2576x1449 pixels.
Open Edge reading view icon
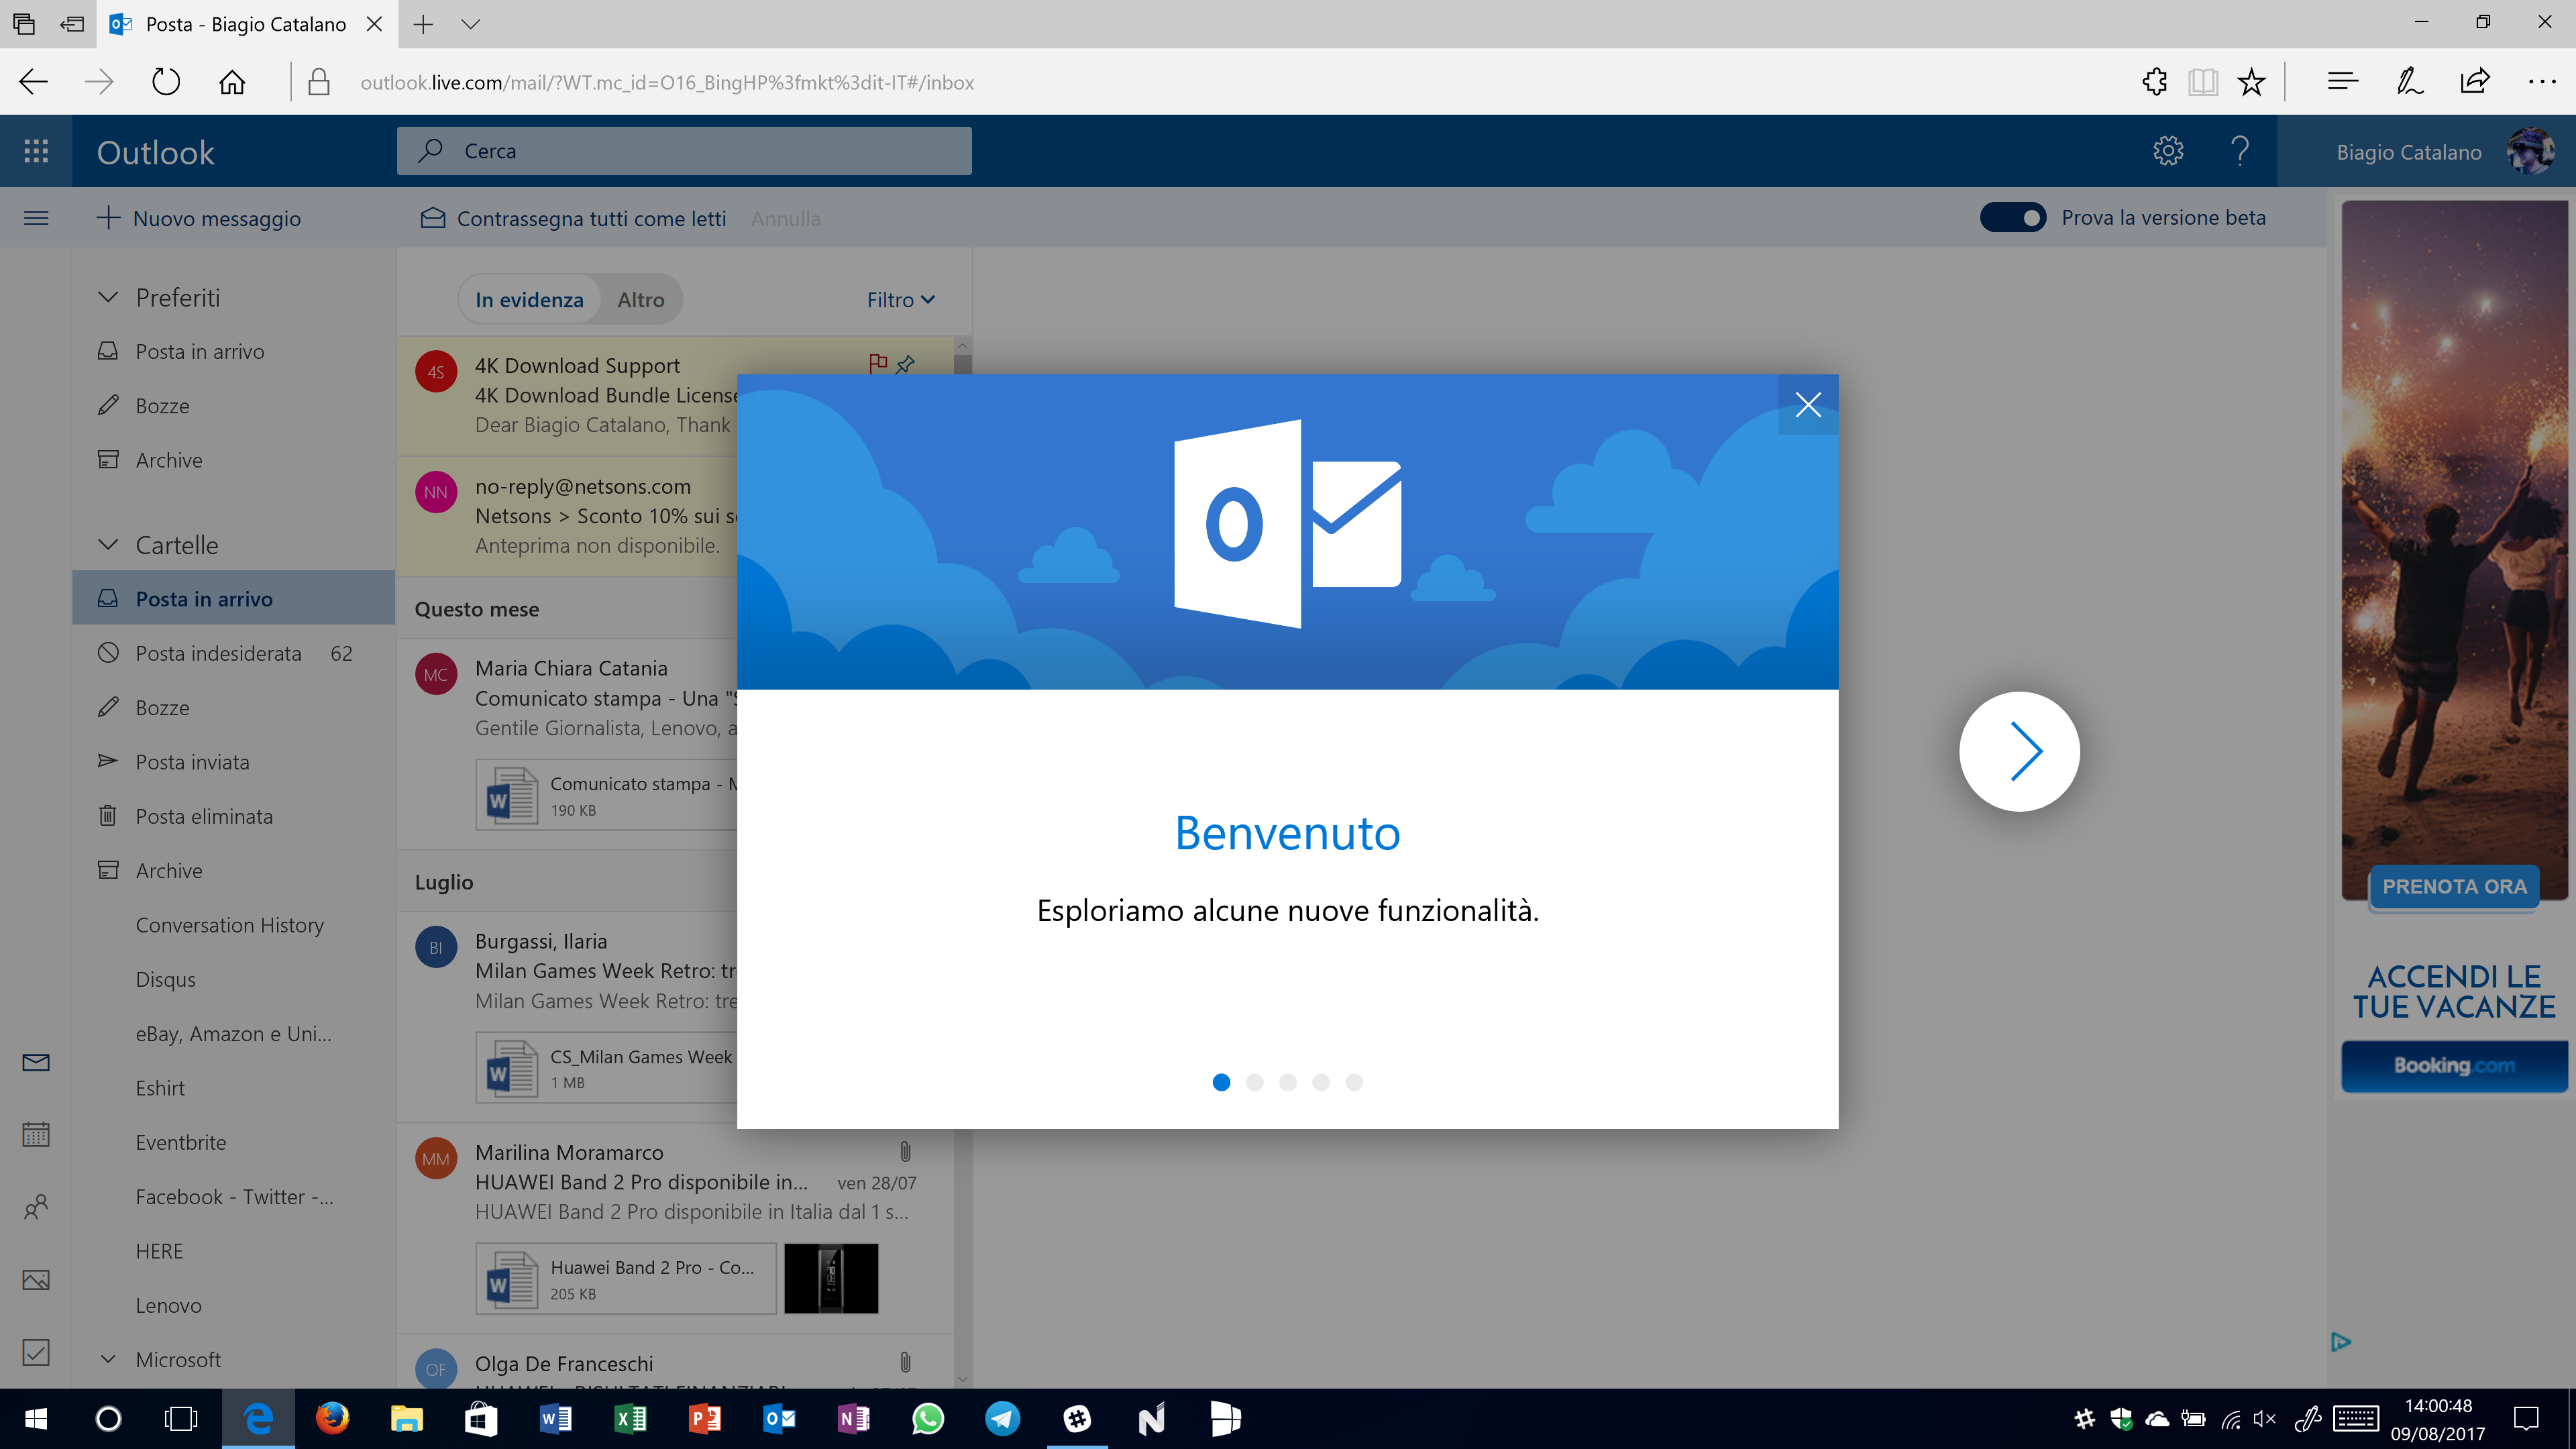pyautogui.click(x=2203, y=82)
